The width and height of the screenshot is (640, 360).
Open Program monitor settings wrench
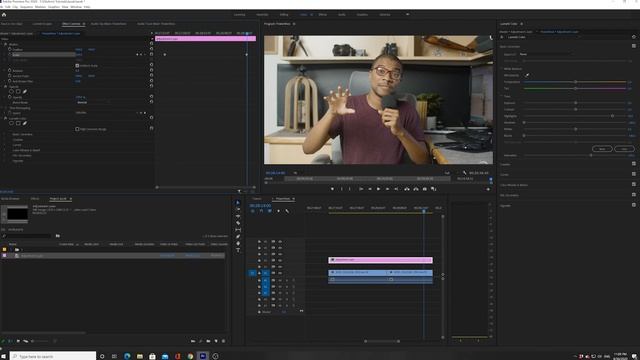point(464,173)
